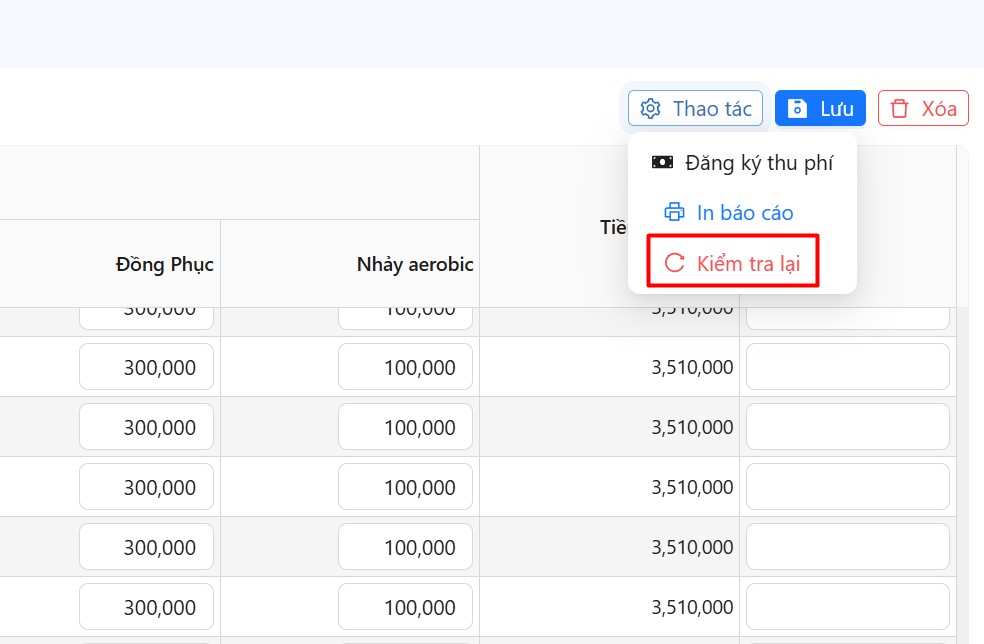Image resolution: width=984 pixels, height=644 pixels.
Task: Click the Nhảy aerobic column header
Action: coord(414,264)
